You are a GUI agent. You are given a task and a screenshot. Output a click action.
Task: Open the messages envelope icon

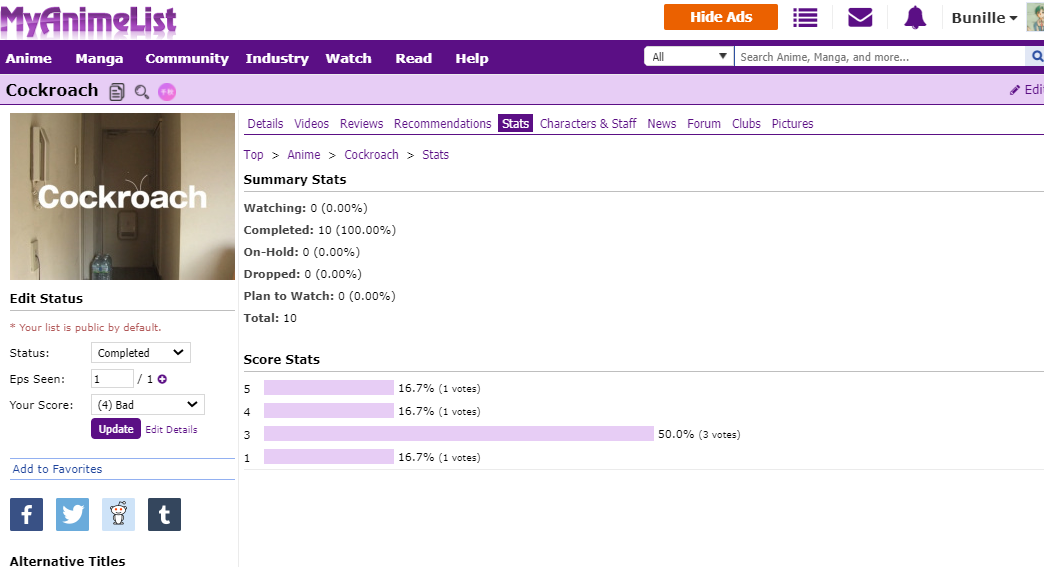860,18
